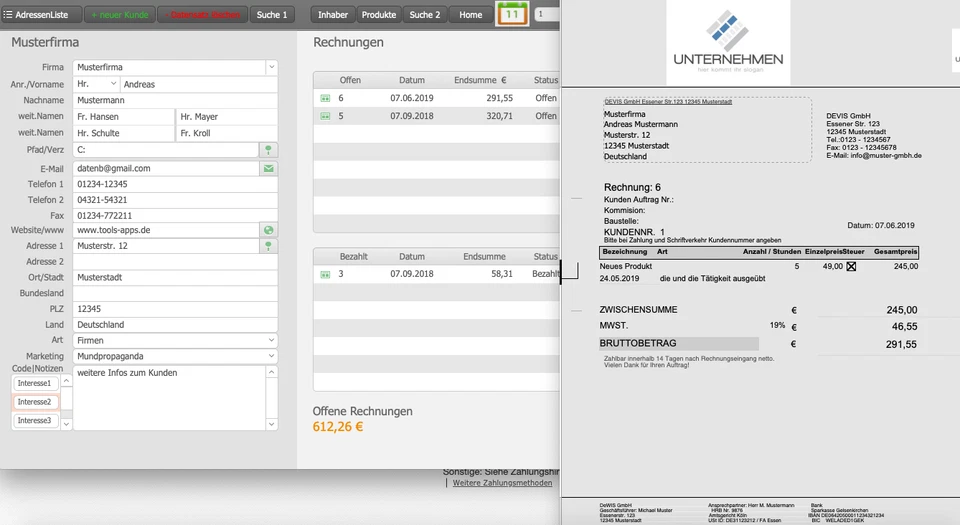Click the pin icon beside Pfad/Verz field

click(268, 150)
